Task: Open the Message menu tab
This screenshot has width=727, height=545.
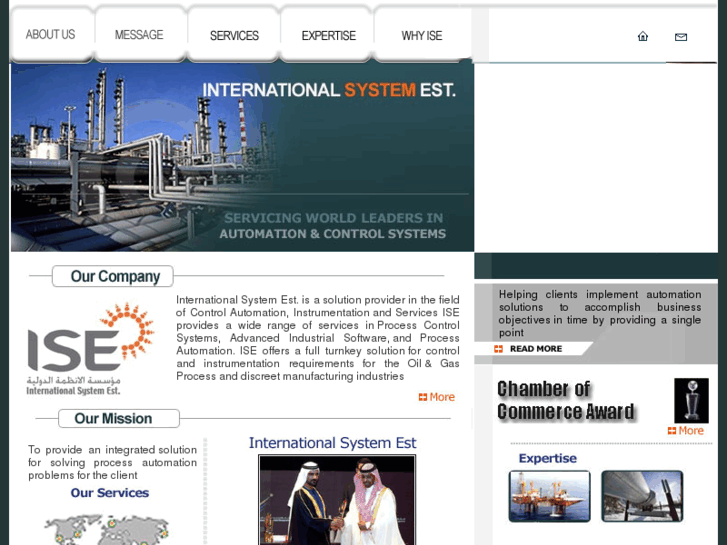Action: (139, 35)
